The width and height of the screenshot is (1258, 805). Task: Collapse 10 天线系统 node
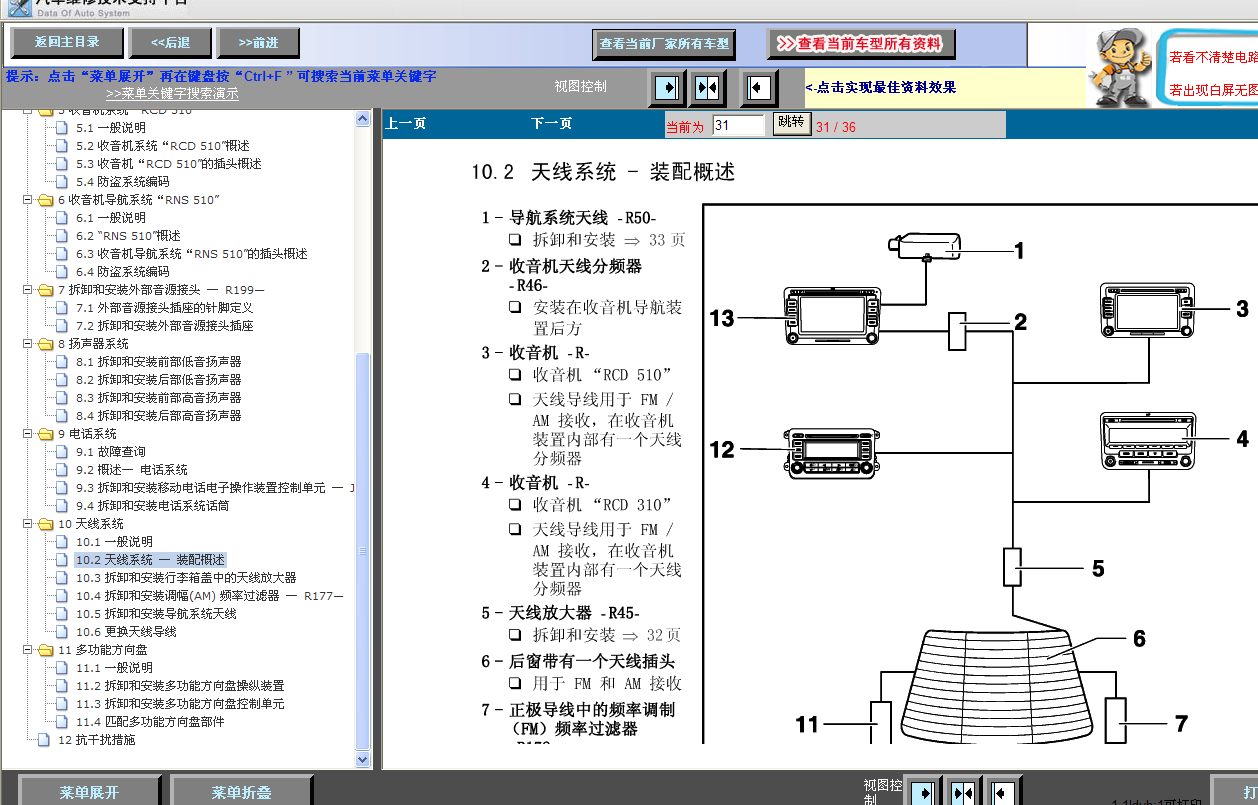click(28, 524)
